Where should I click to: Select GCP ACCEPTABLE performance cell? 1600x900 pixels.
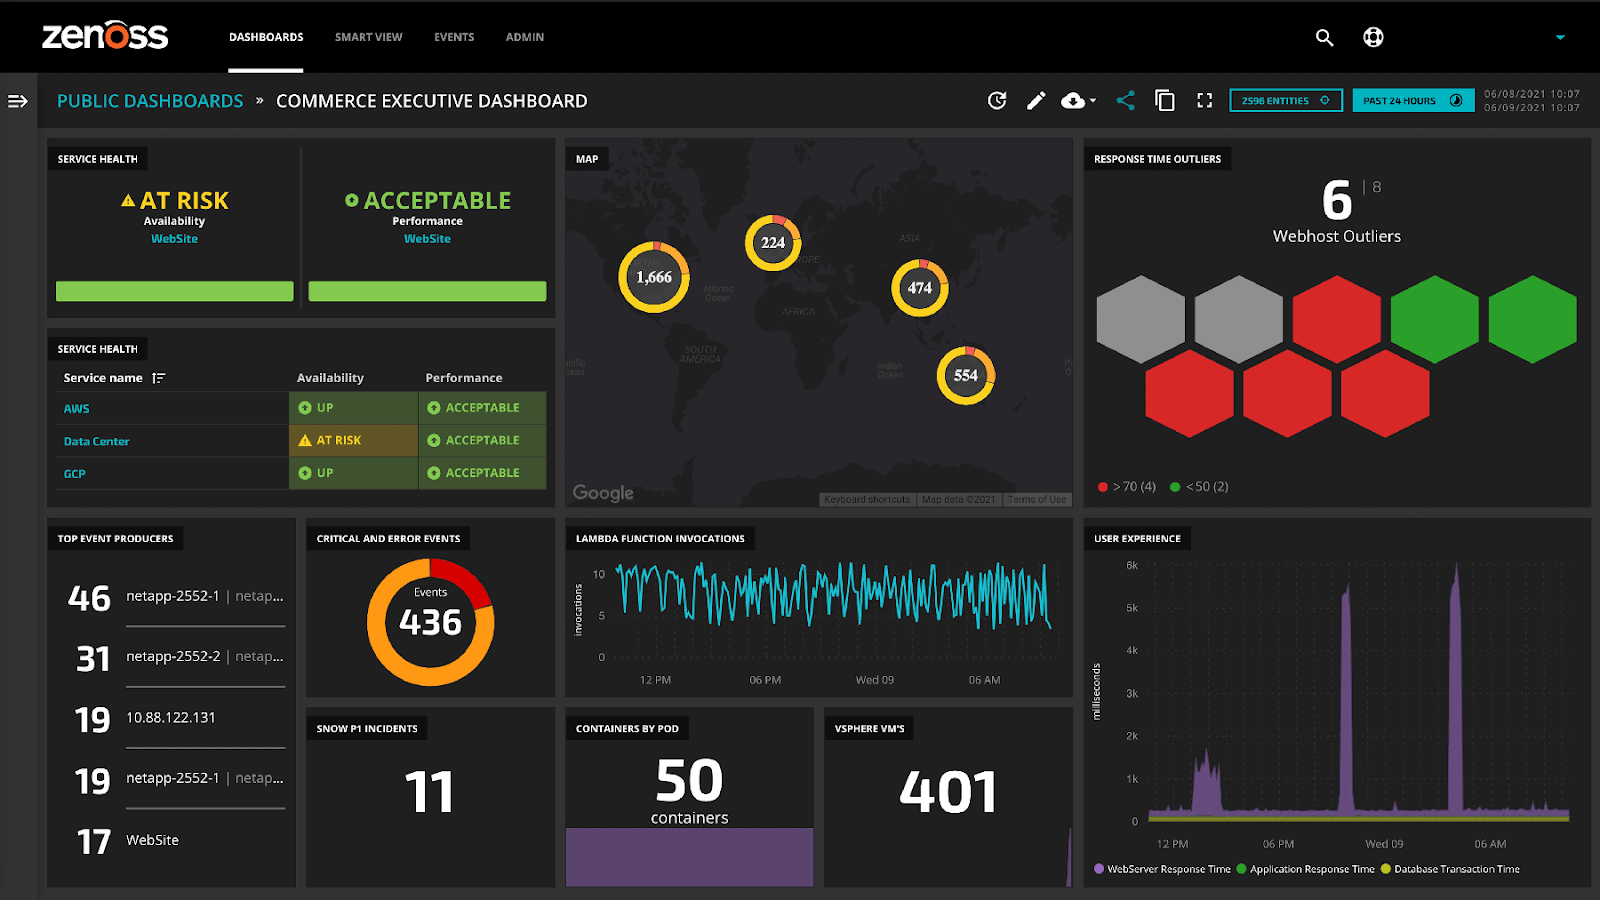(482, 473)
